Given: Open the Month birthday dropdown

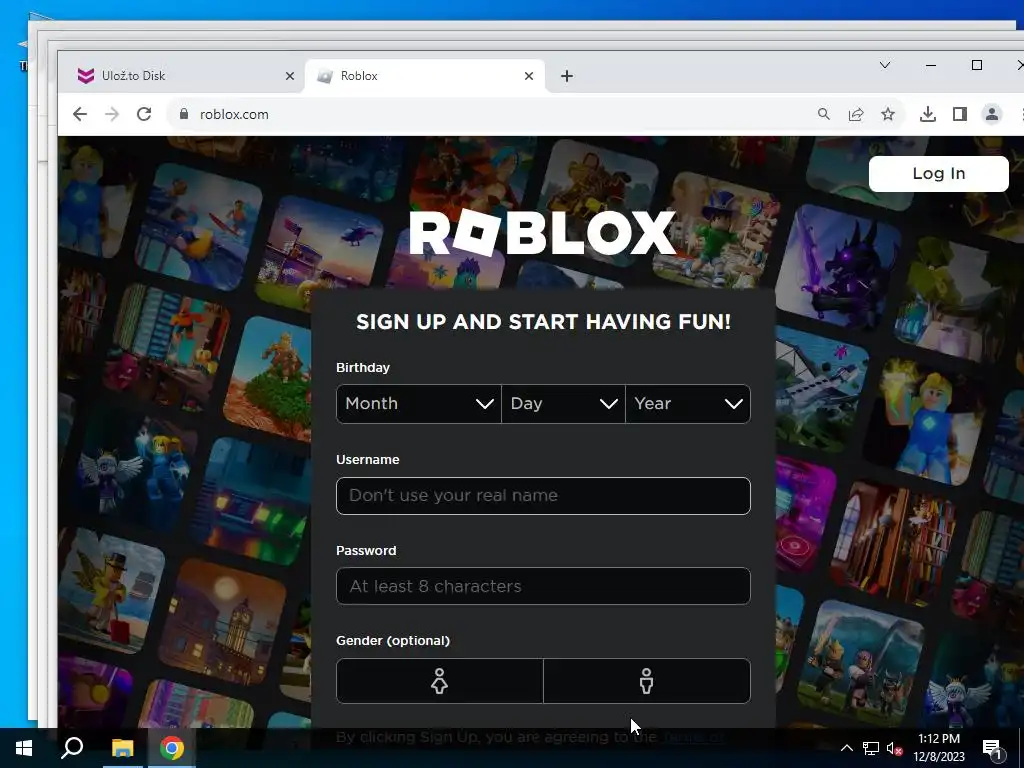Looking at the screenshot, I should tap(419, 404).
